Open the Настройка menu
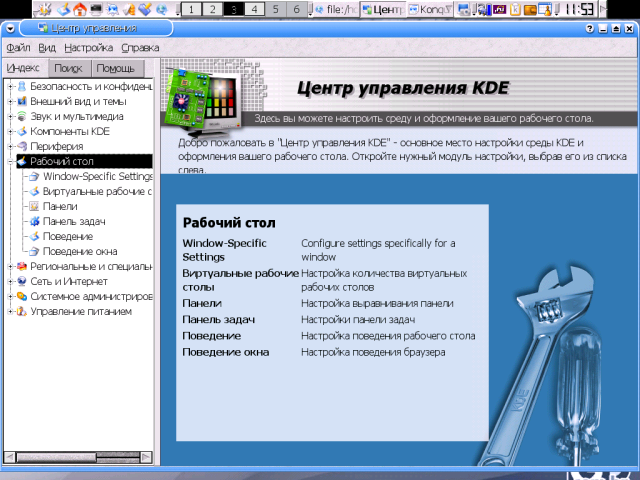 88,47
